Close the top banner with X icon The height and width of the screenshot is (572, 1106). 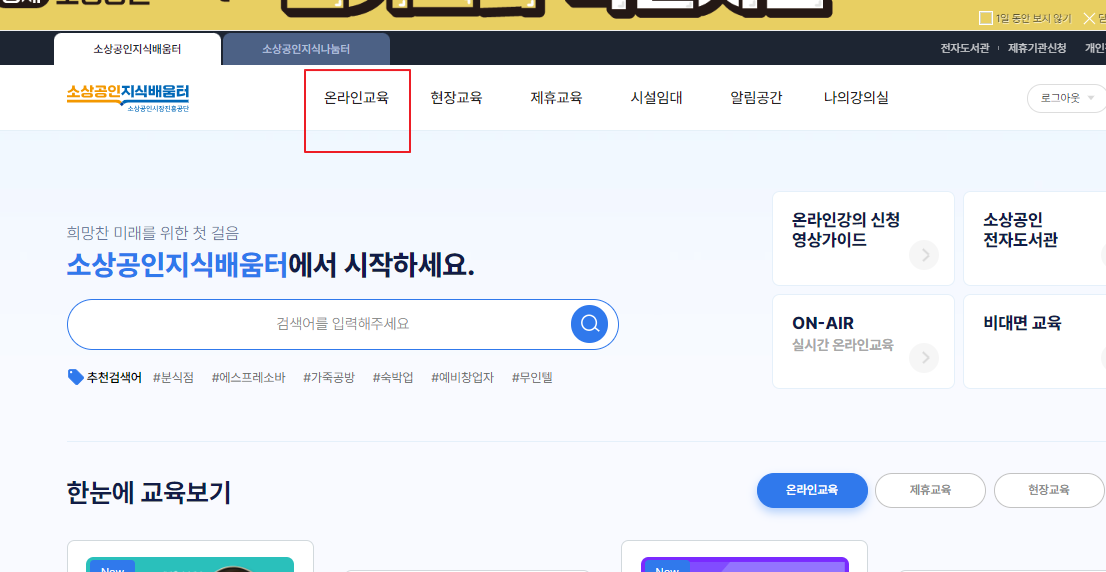coord(1088,18)
